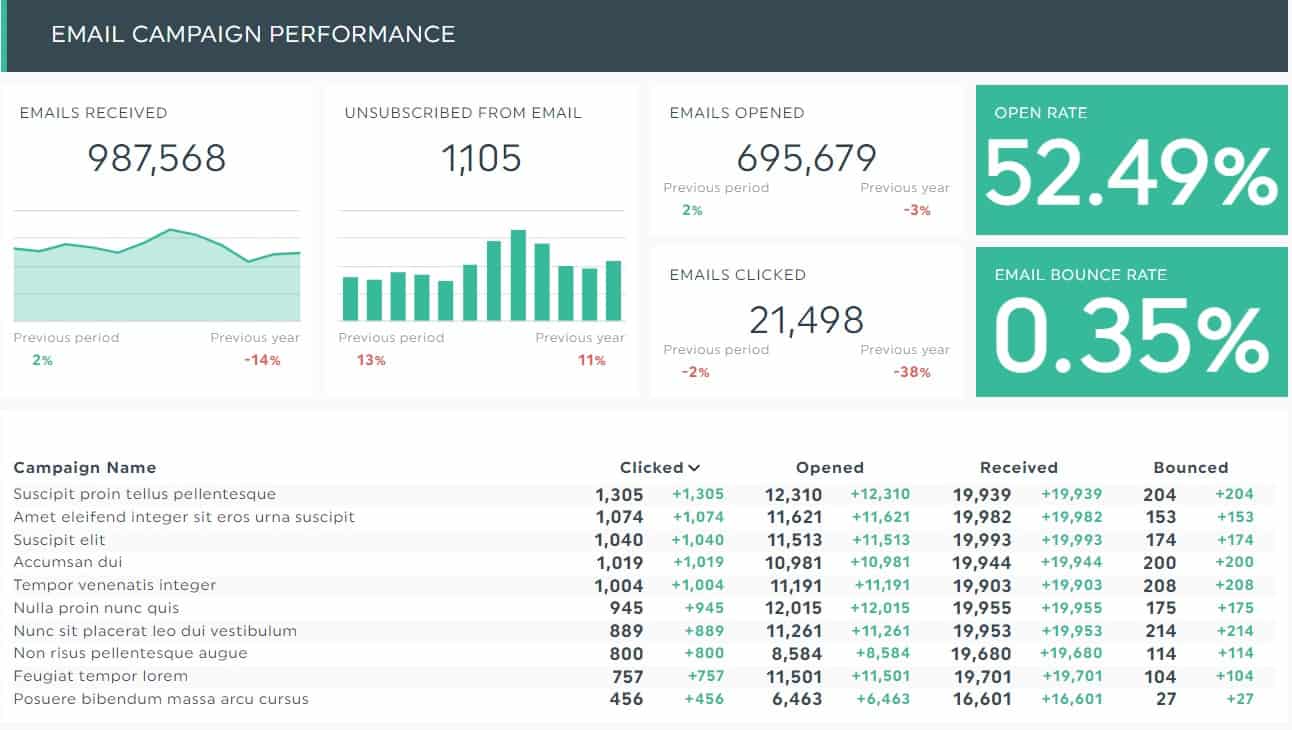Click the Email Campaign Performance title

253,34
